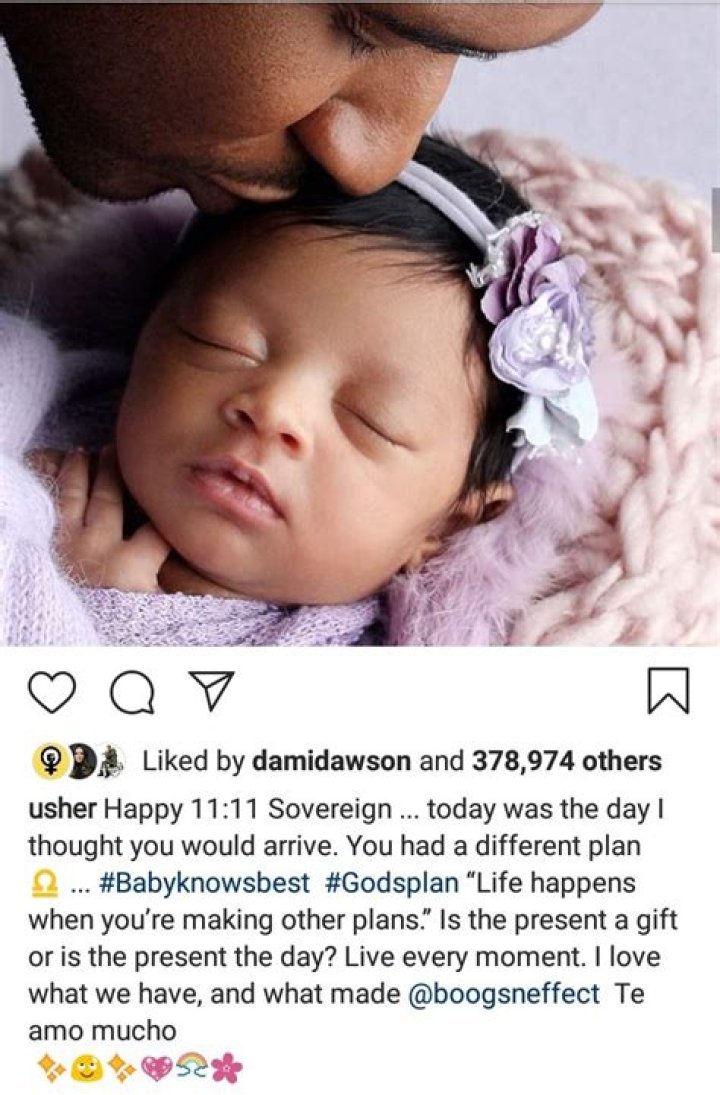Open the damidawson profile link
Viewport: 720px width, 1095px height.
coord(331,761)
